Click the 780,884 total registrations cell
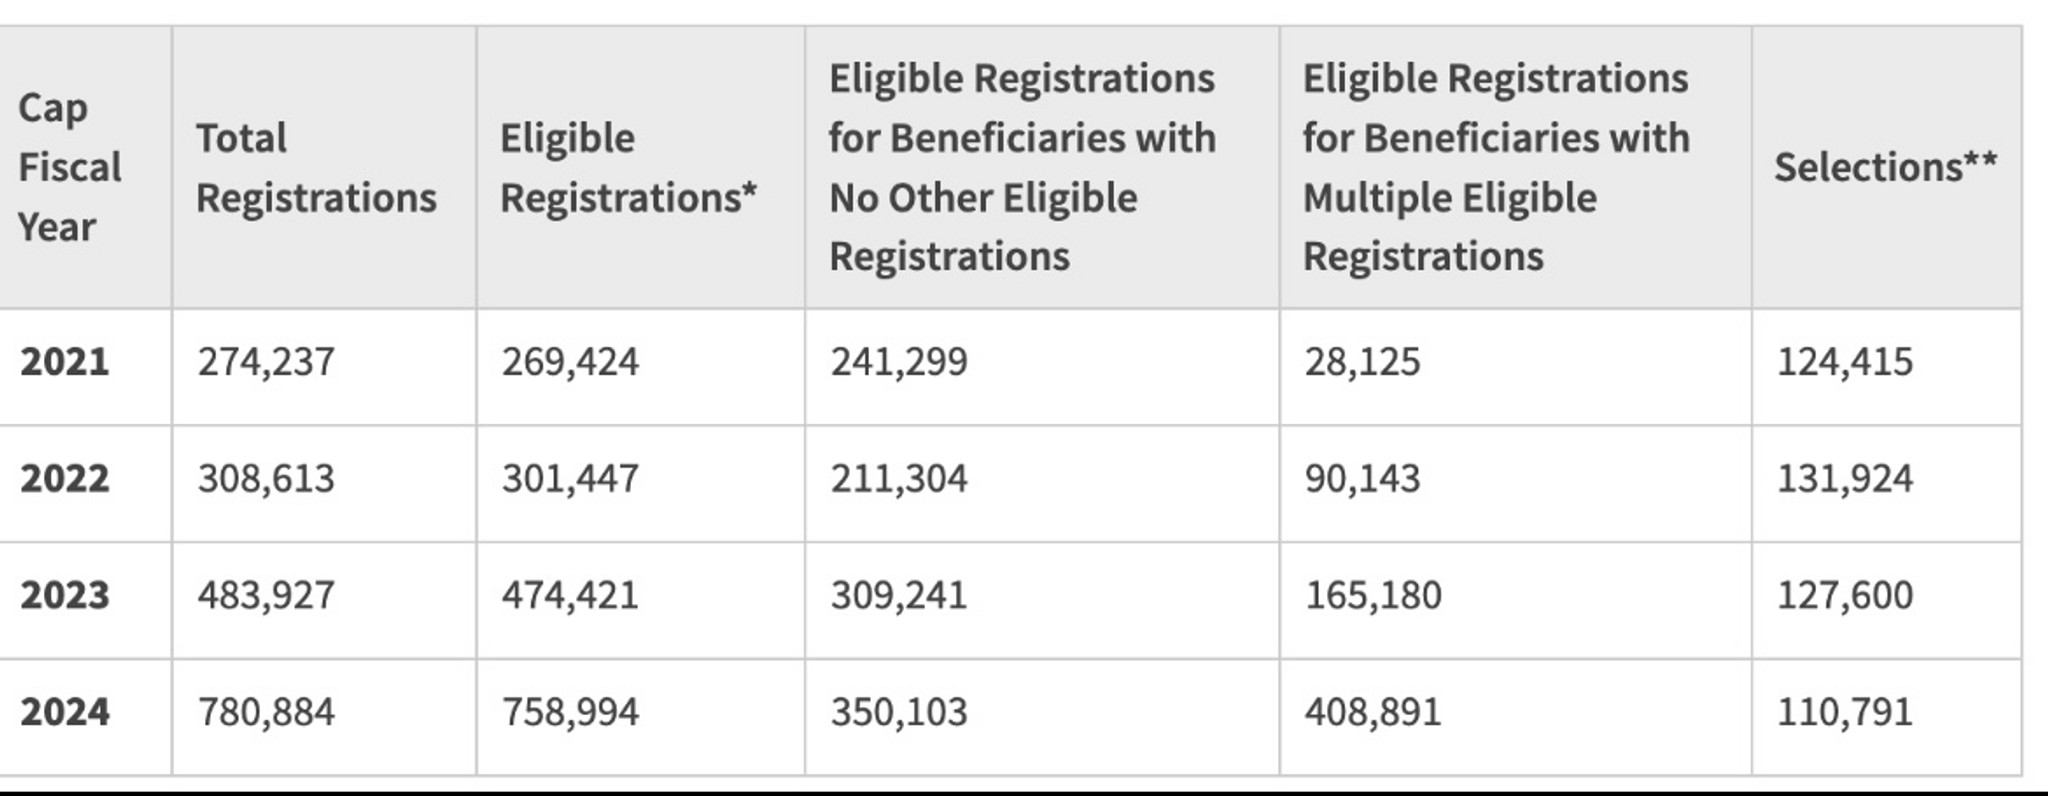The image size is (2048, 796). tap(266, 713)
